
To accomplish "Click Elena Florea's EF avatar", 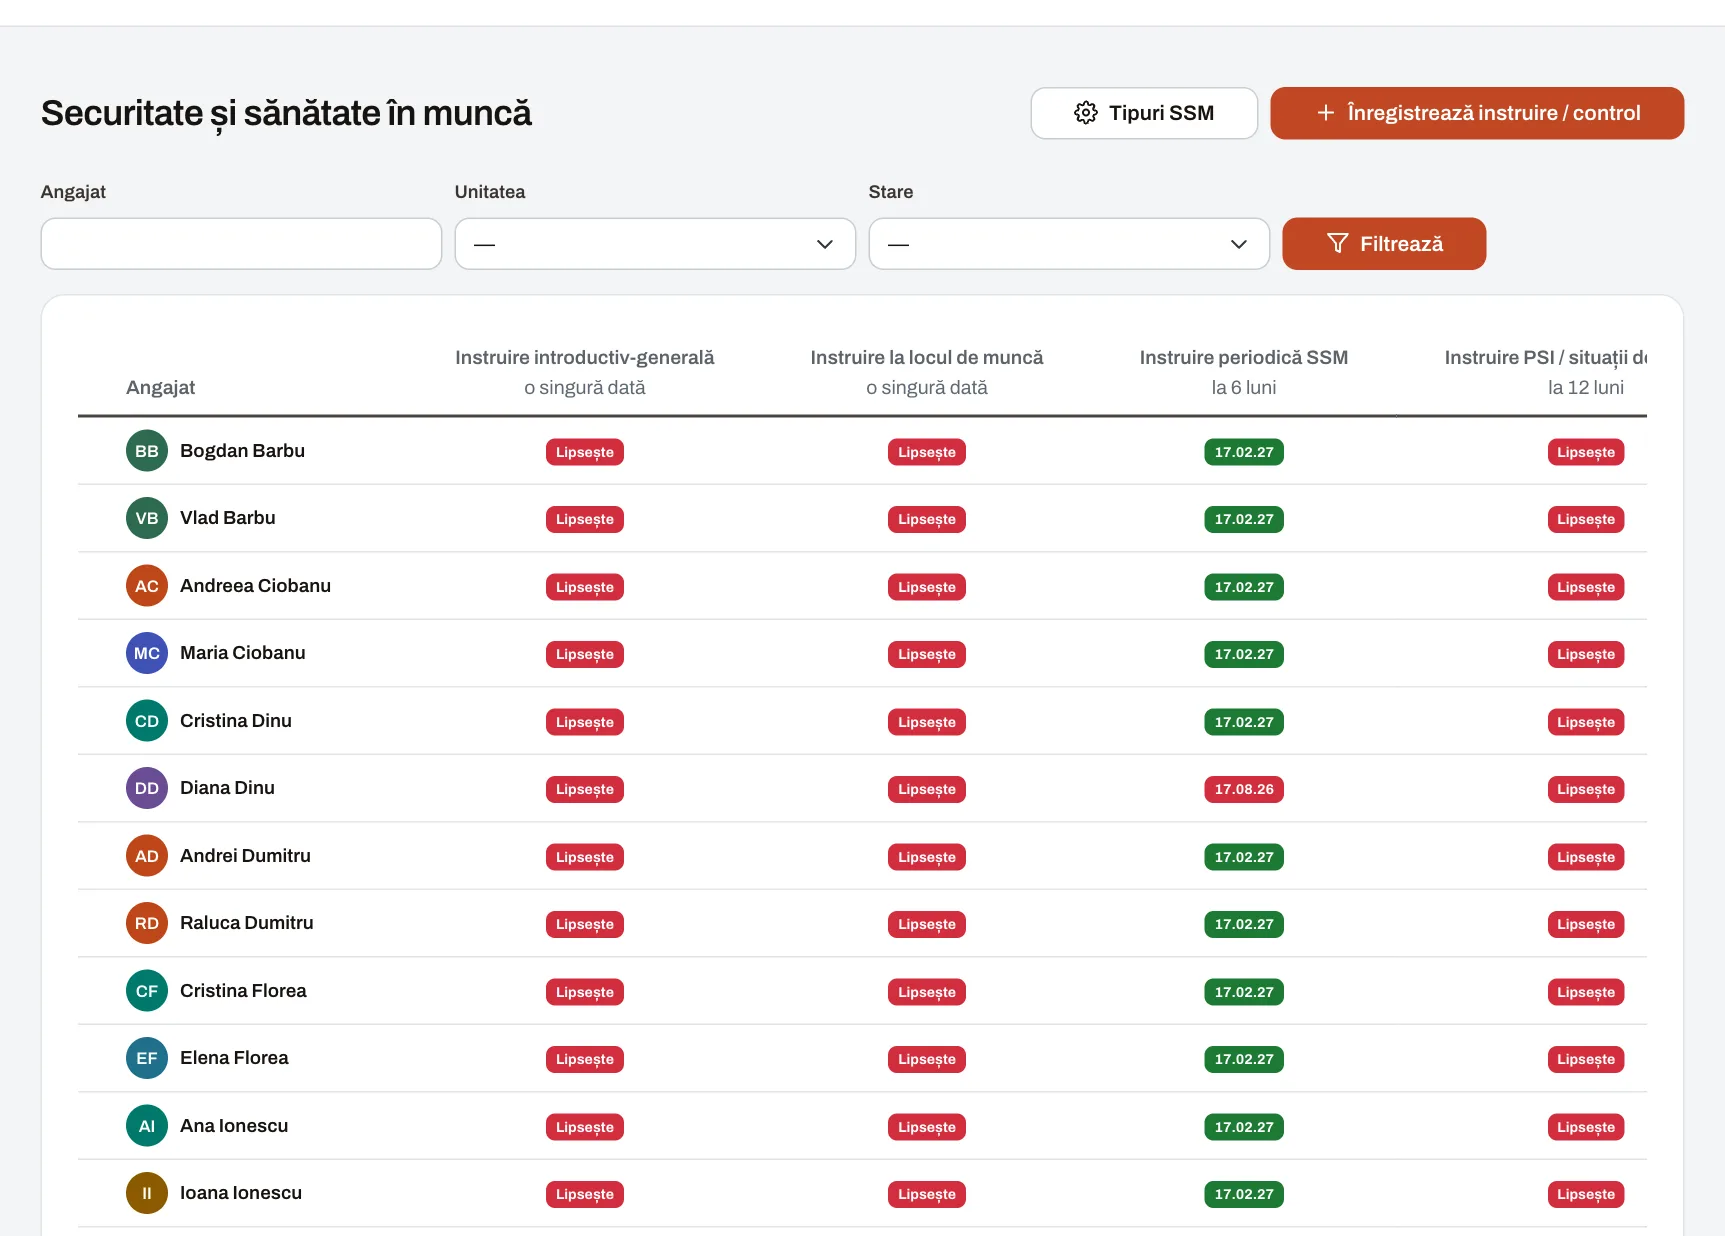I will click(x=147, y=1058).
